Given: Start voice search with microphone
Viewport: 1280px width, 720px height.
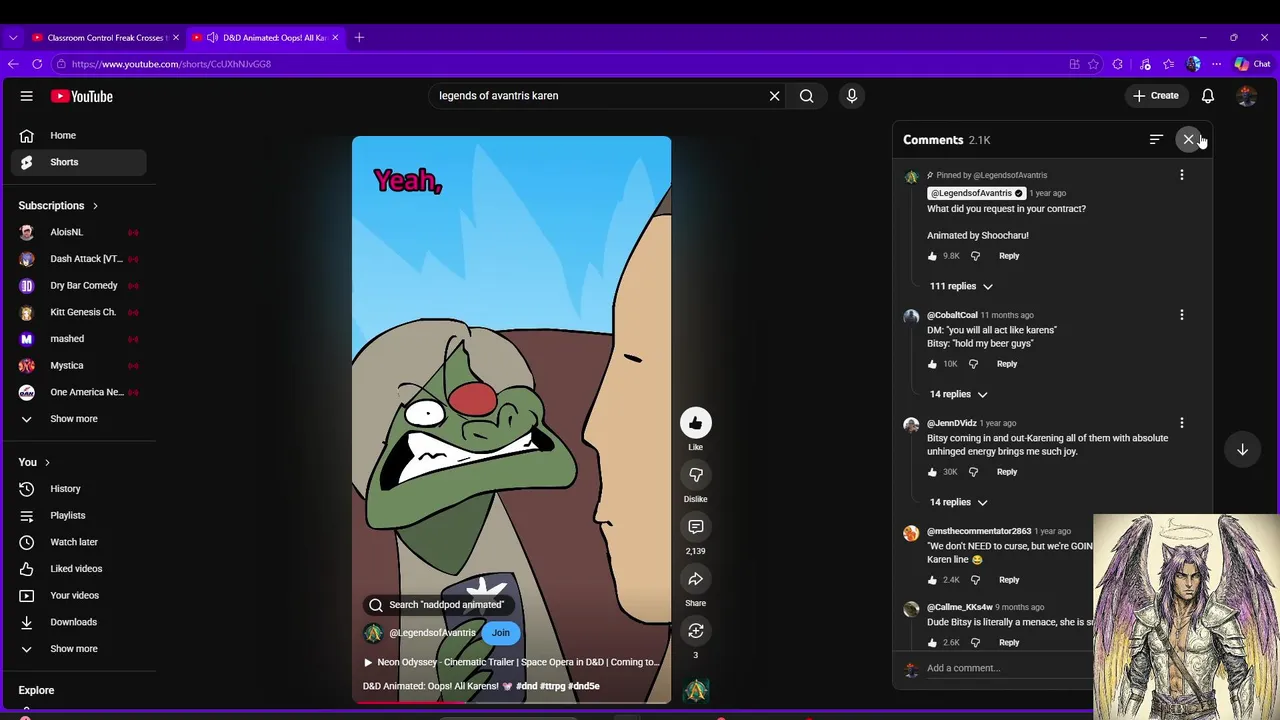Looking at the screenshot, I should pyautogui.click(x=852, y=96).
